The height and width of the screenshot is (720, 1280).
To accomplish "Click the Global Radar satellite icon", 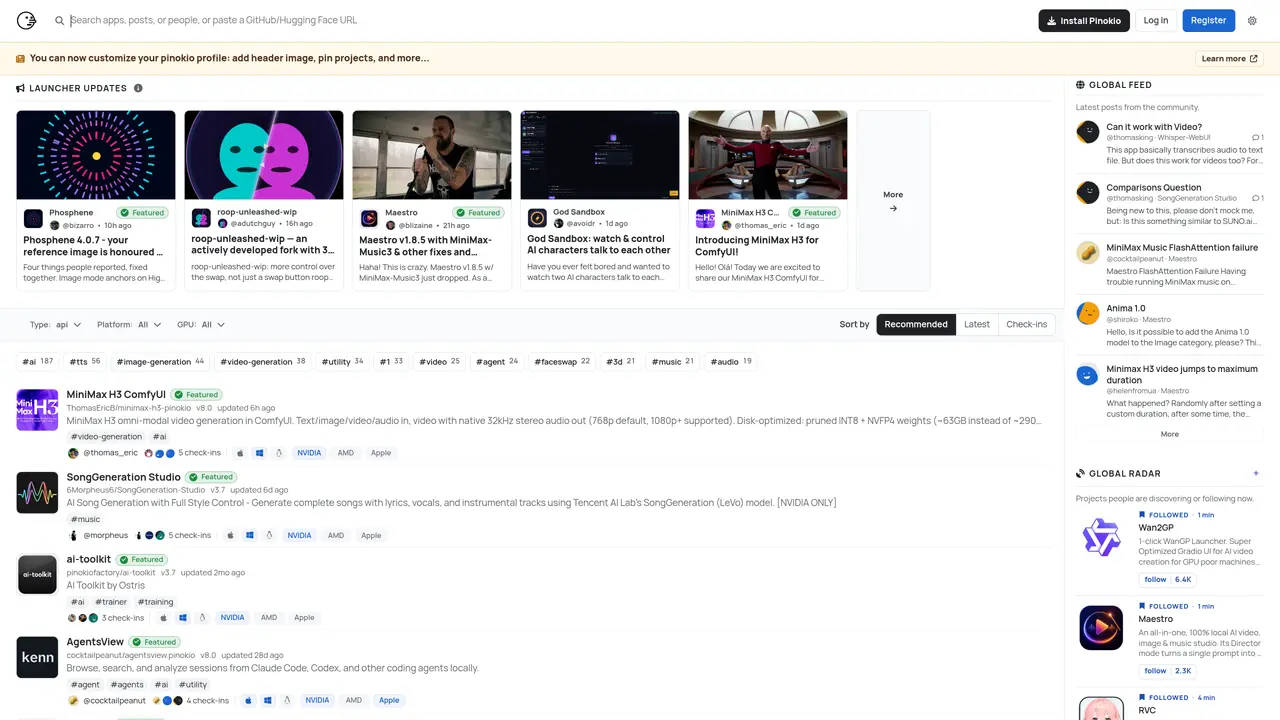I will [x=1080, y=473].
